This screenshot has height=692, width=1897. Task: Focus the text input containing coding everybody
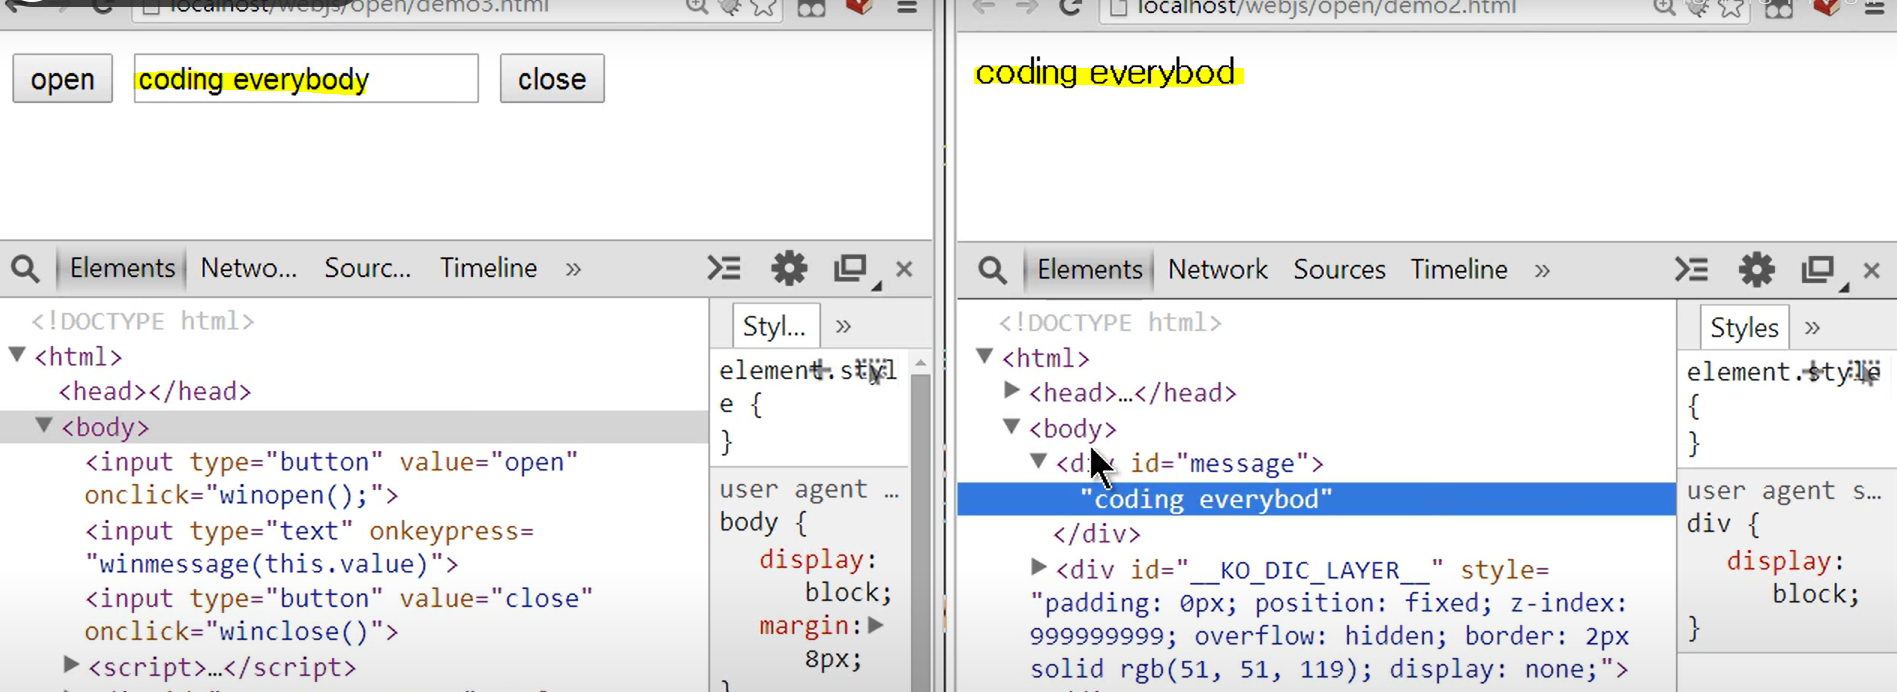(x=306, y=79)
